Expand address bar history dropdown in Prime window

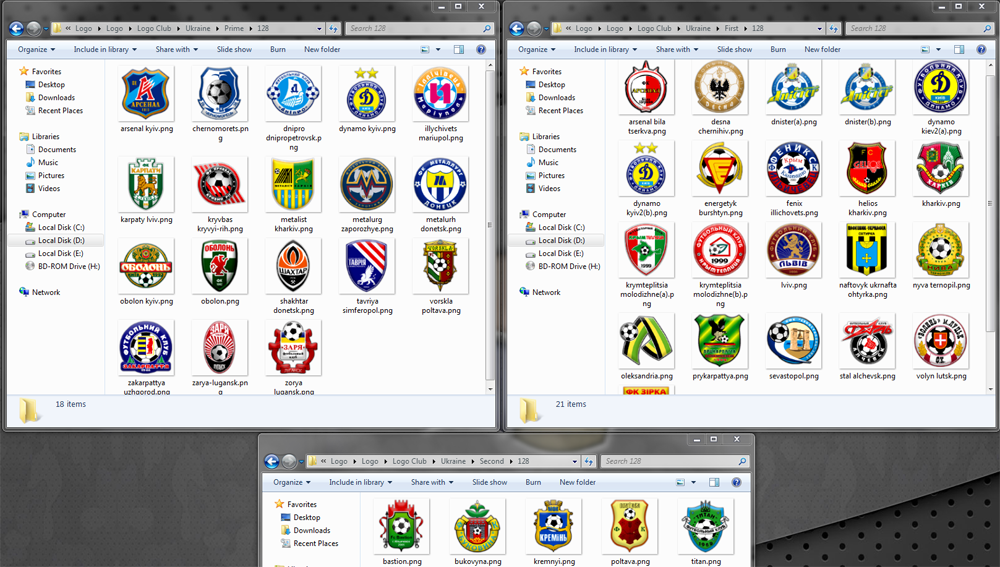pos(320,29)
